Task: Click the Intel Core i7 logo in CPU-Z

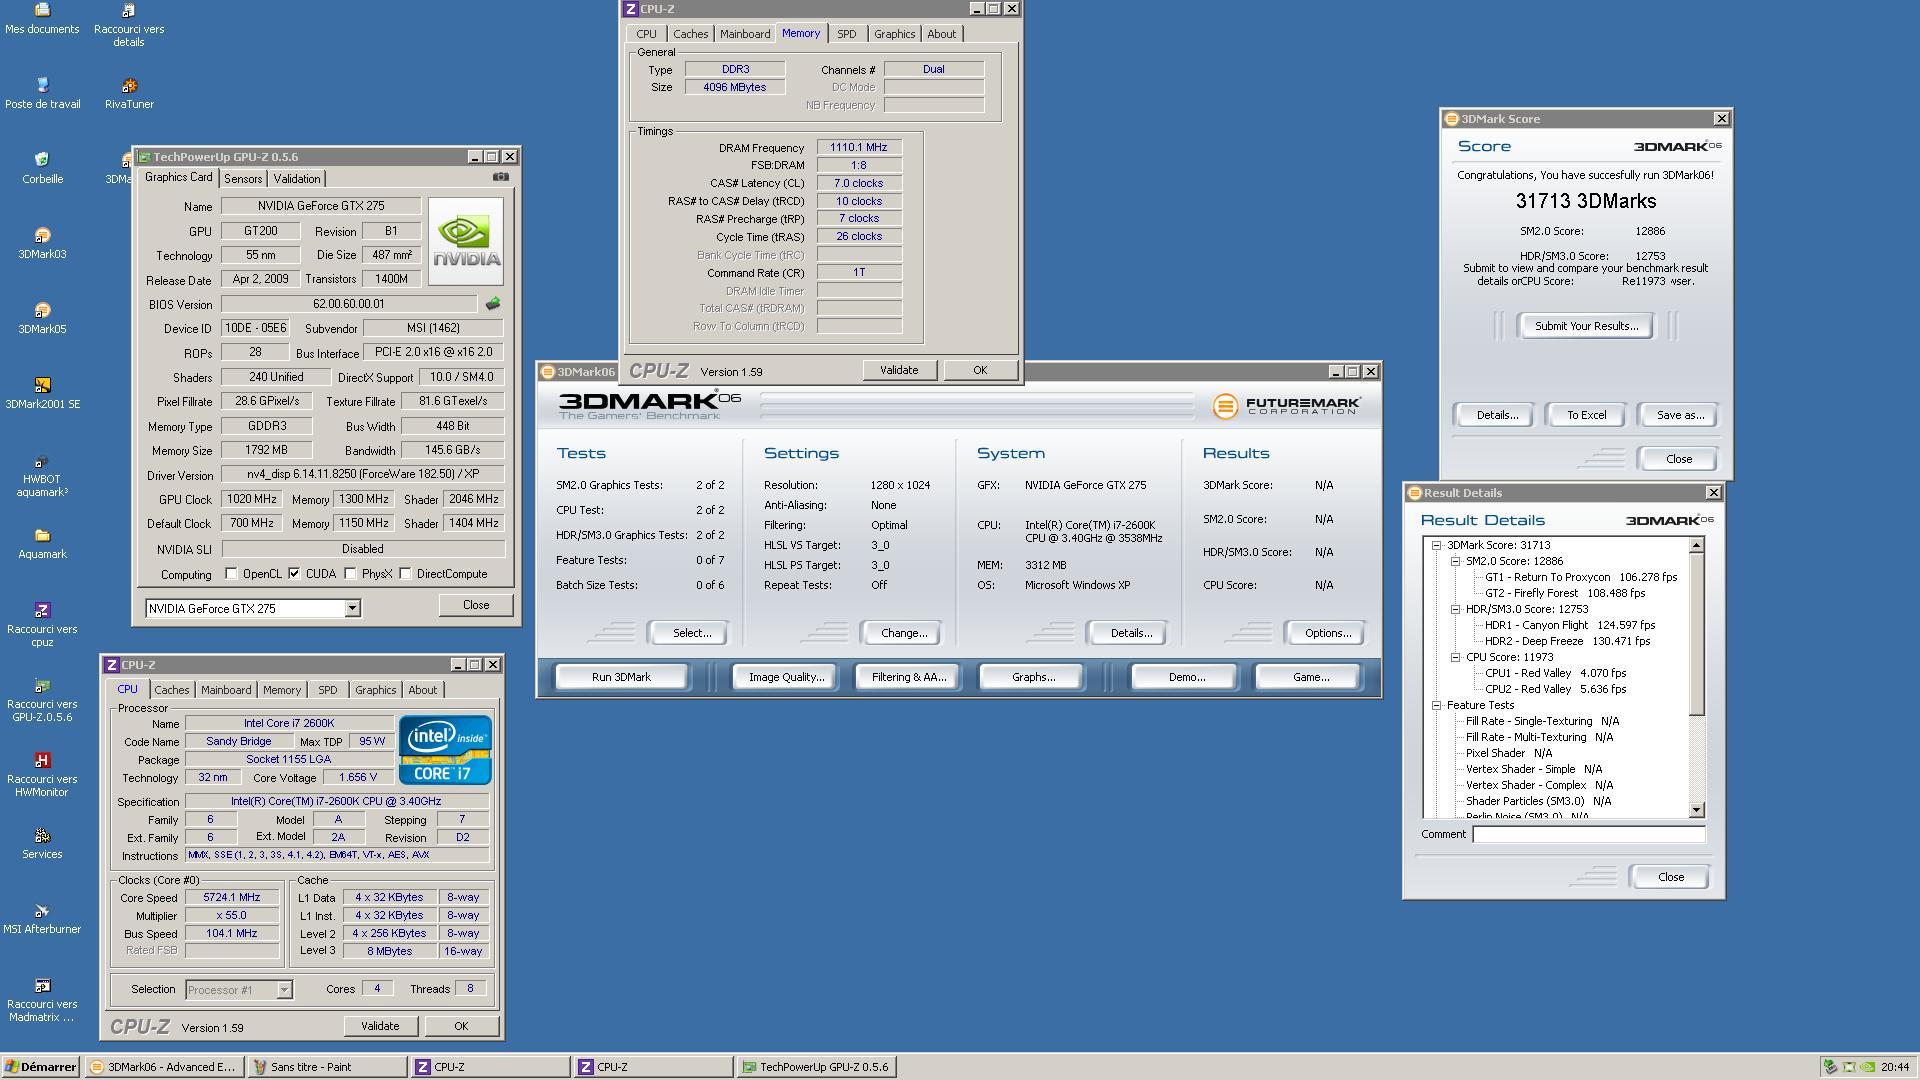Action: coord(445,749)
